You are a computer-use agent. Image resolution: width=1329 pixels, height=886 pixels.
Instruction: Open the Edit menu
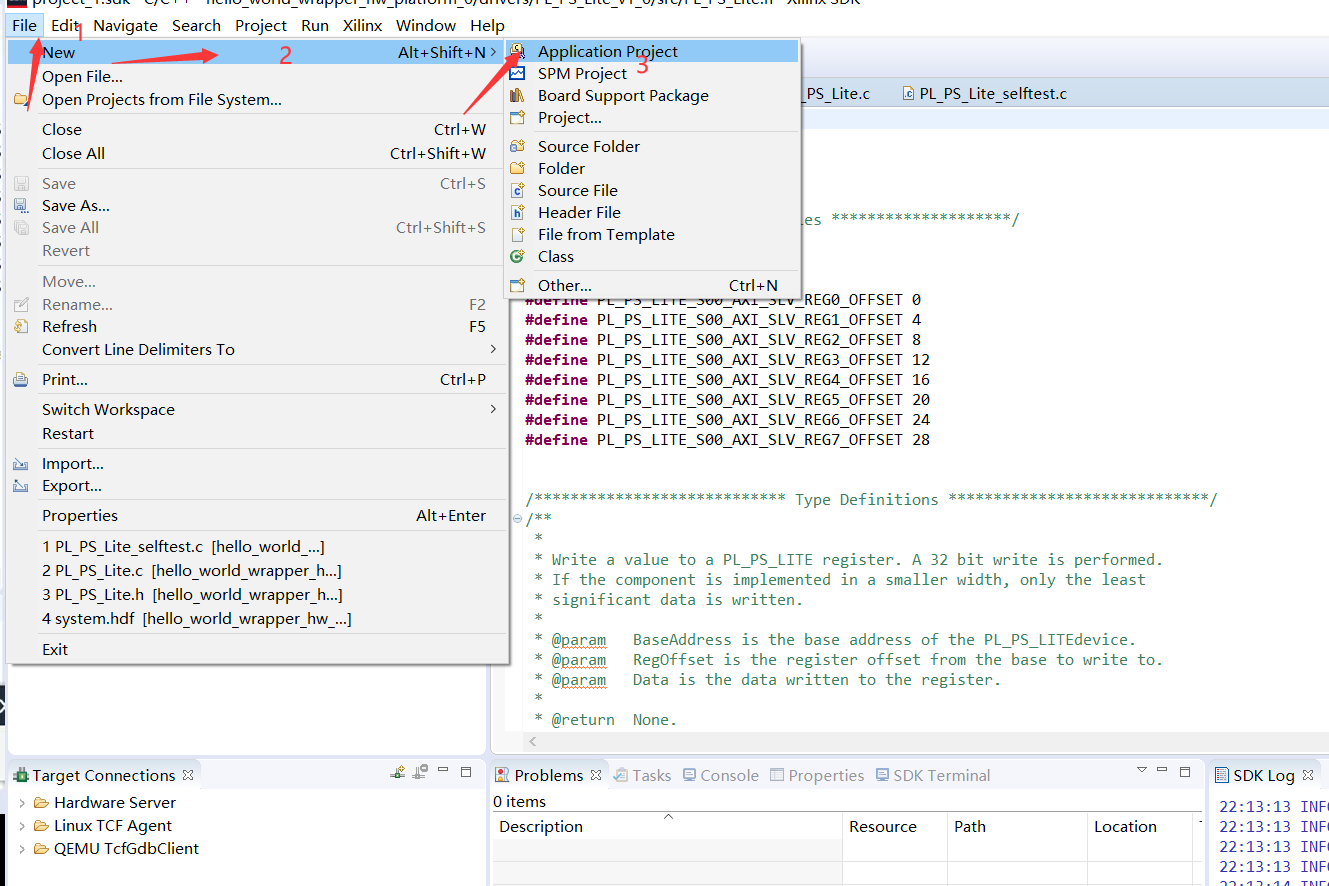click(x=65, y=25)
